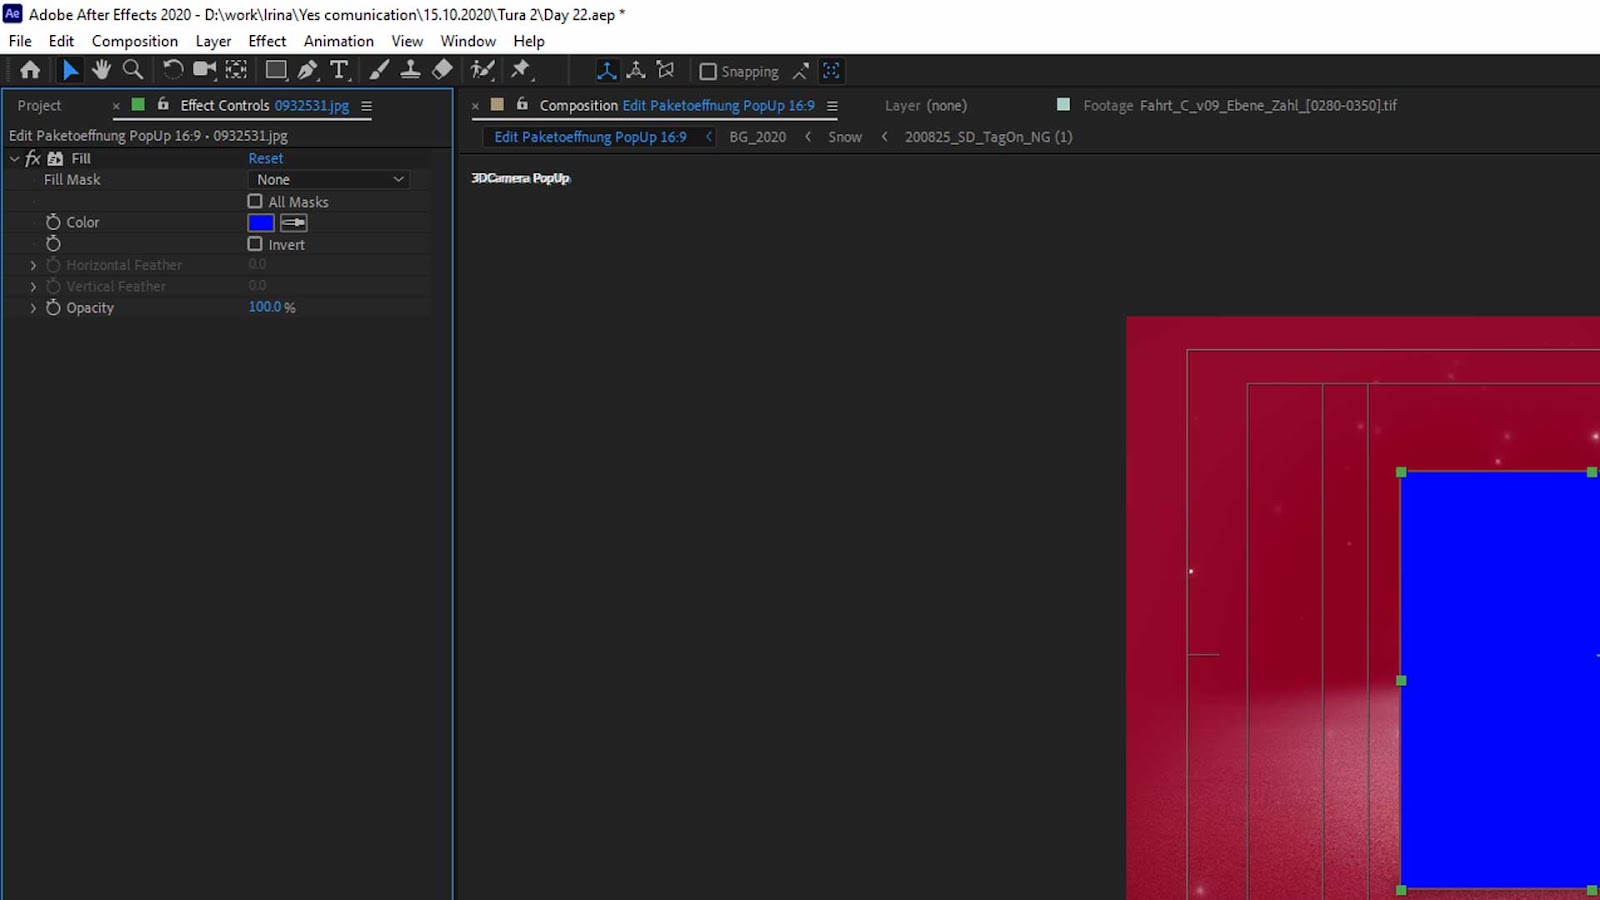Image resolution: width=1600 pixels, height=900 pixels.
Task: Select the Edit Paketoeffnung PopUp 16:9 breadcrumb
Action: pos(590,137)
